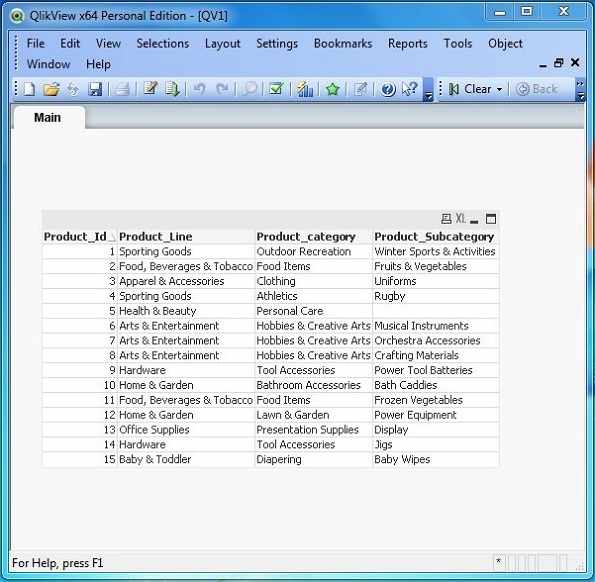
Task: Open a file using the folder icon
Action: [x=51, y=89]
